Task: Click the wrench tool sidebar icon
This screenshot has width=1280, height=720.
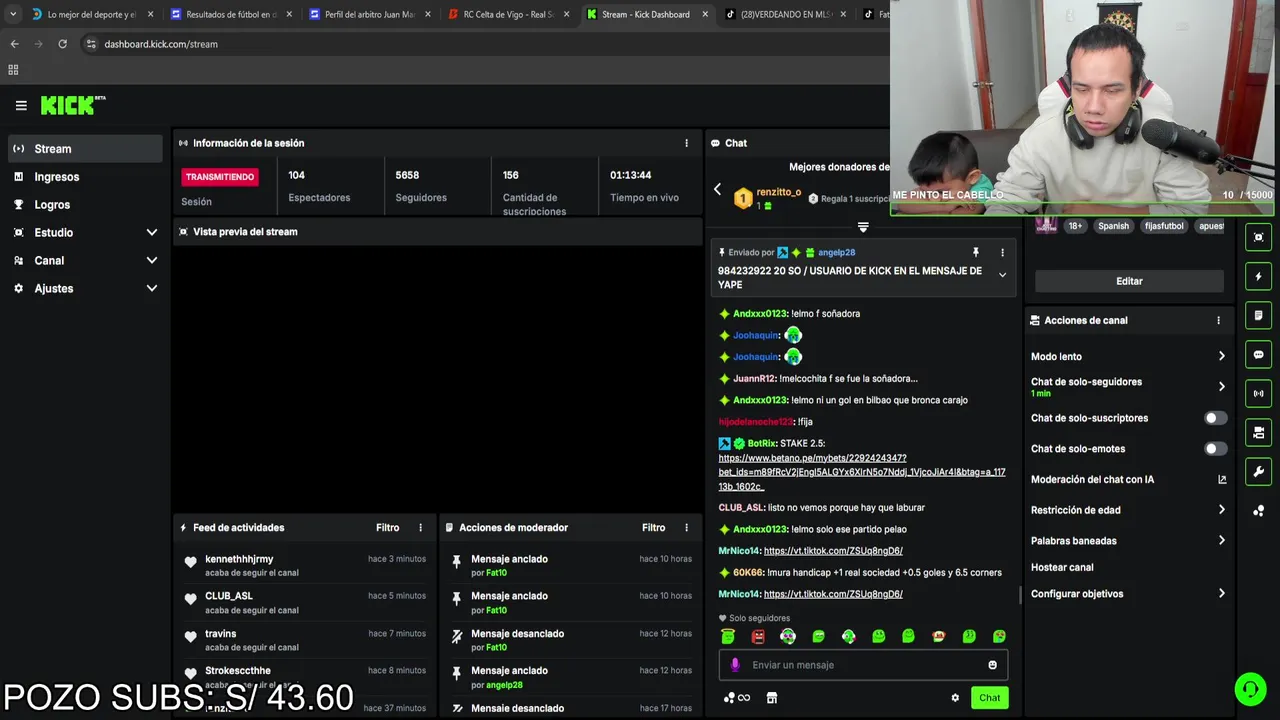Action: click(x=1258, y=471)
